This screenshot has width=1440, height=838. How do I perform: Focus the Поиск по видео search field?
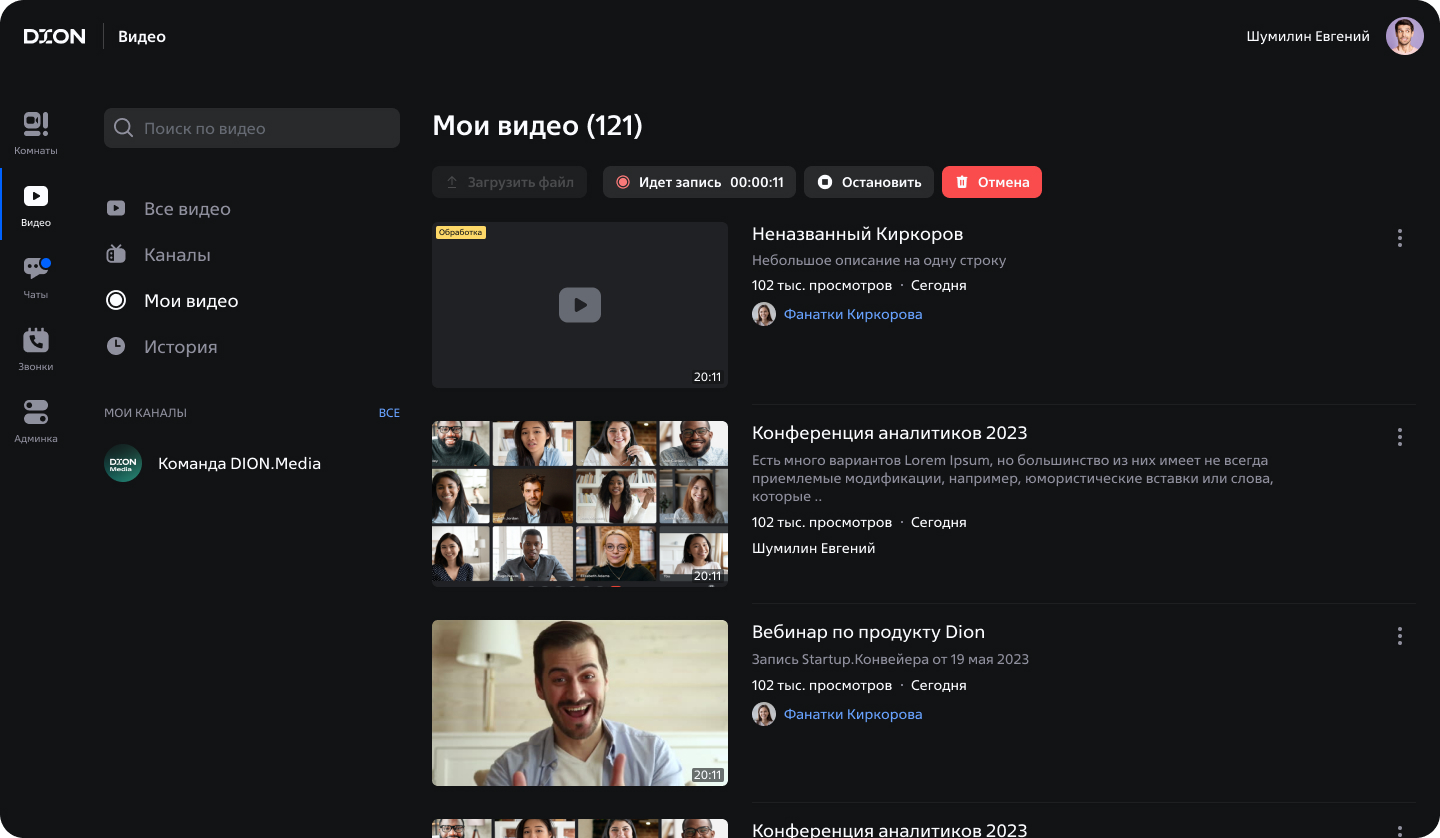(x=252, y=128)
